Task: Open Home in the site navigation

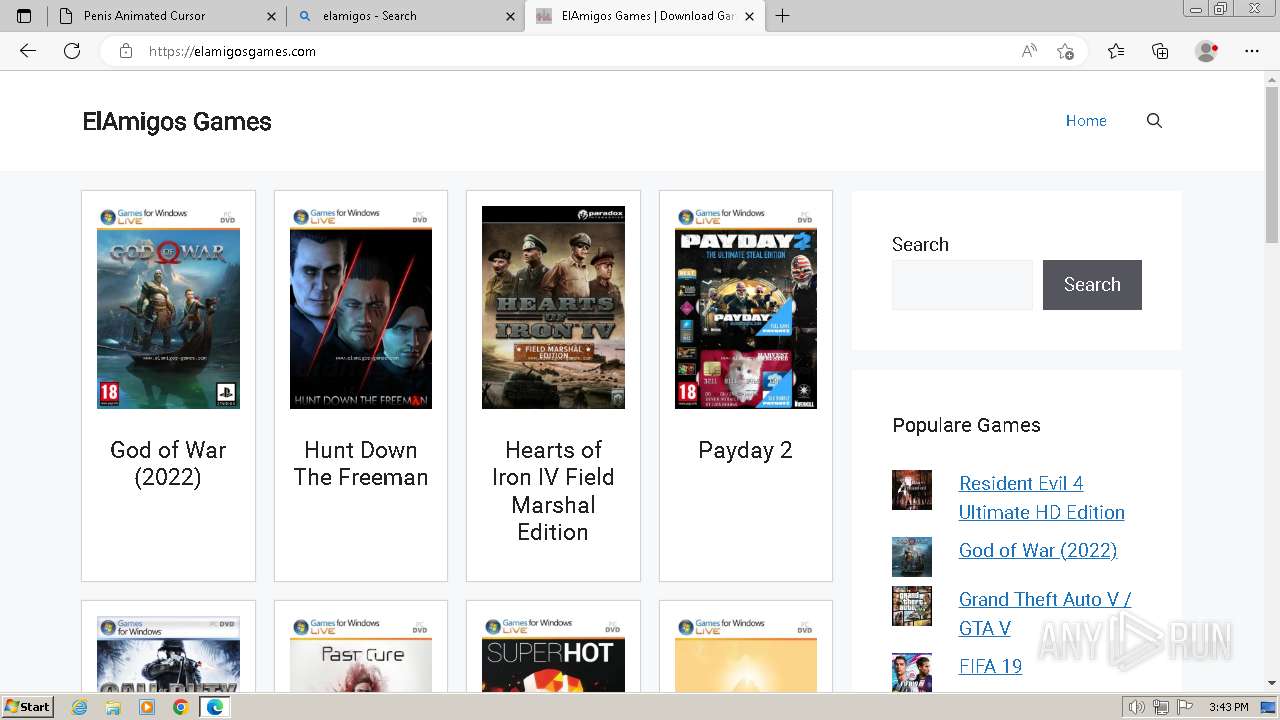Action: pos(1086,121)
